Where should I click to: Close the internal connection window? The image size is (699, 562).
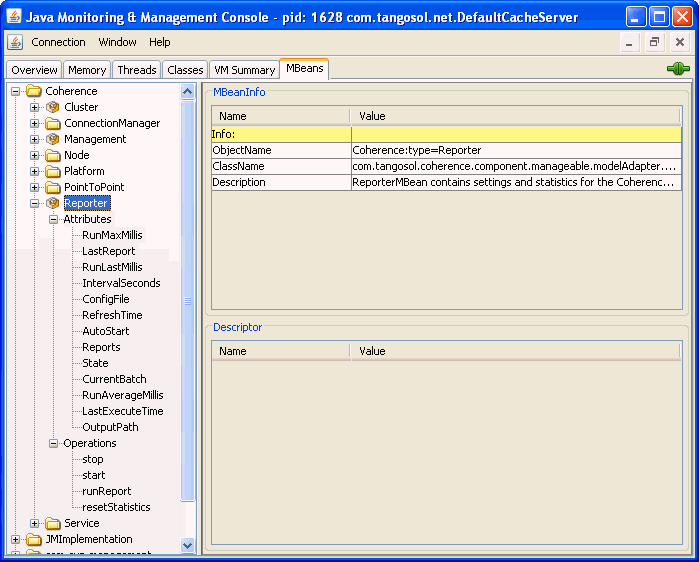679,42
